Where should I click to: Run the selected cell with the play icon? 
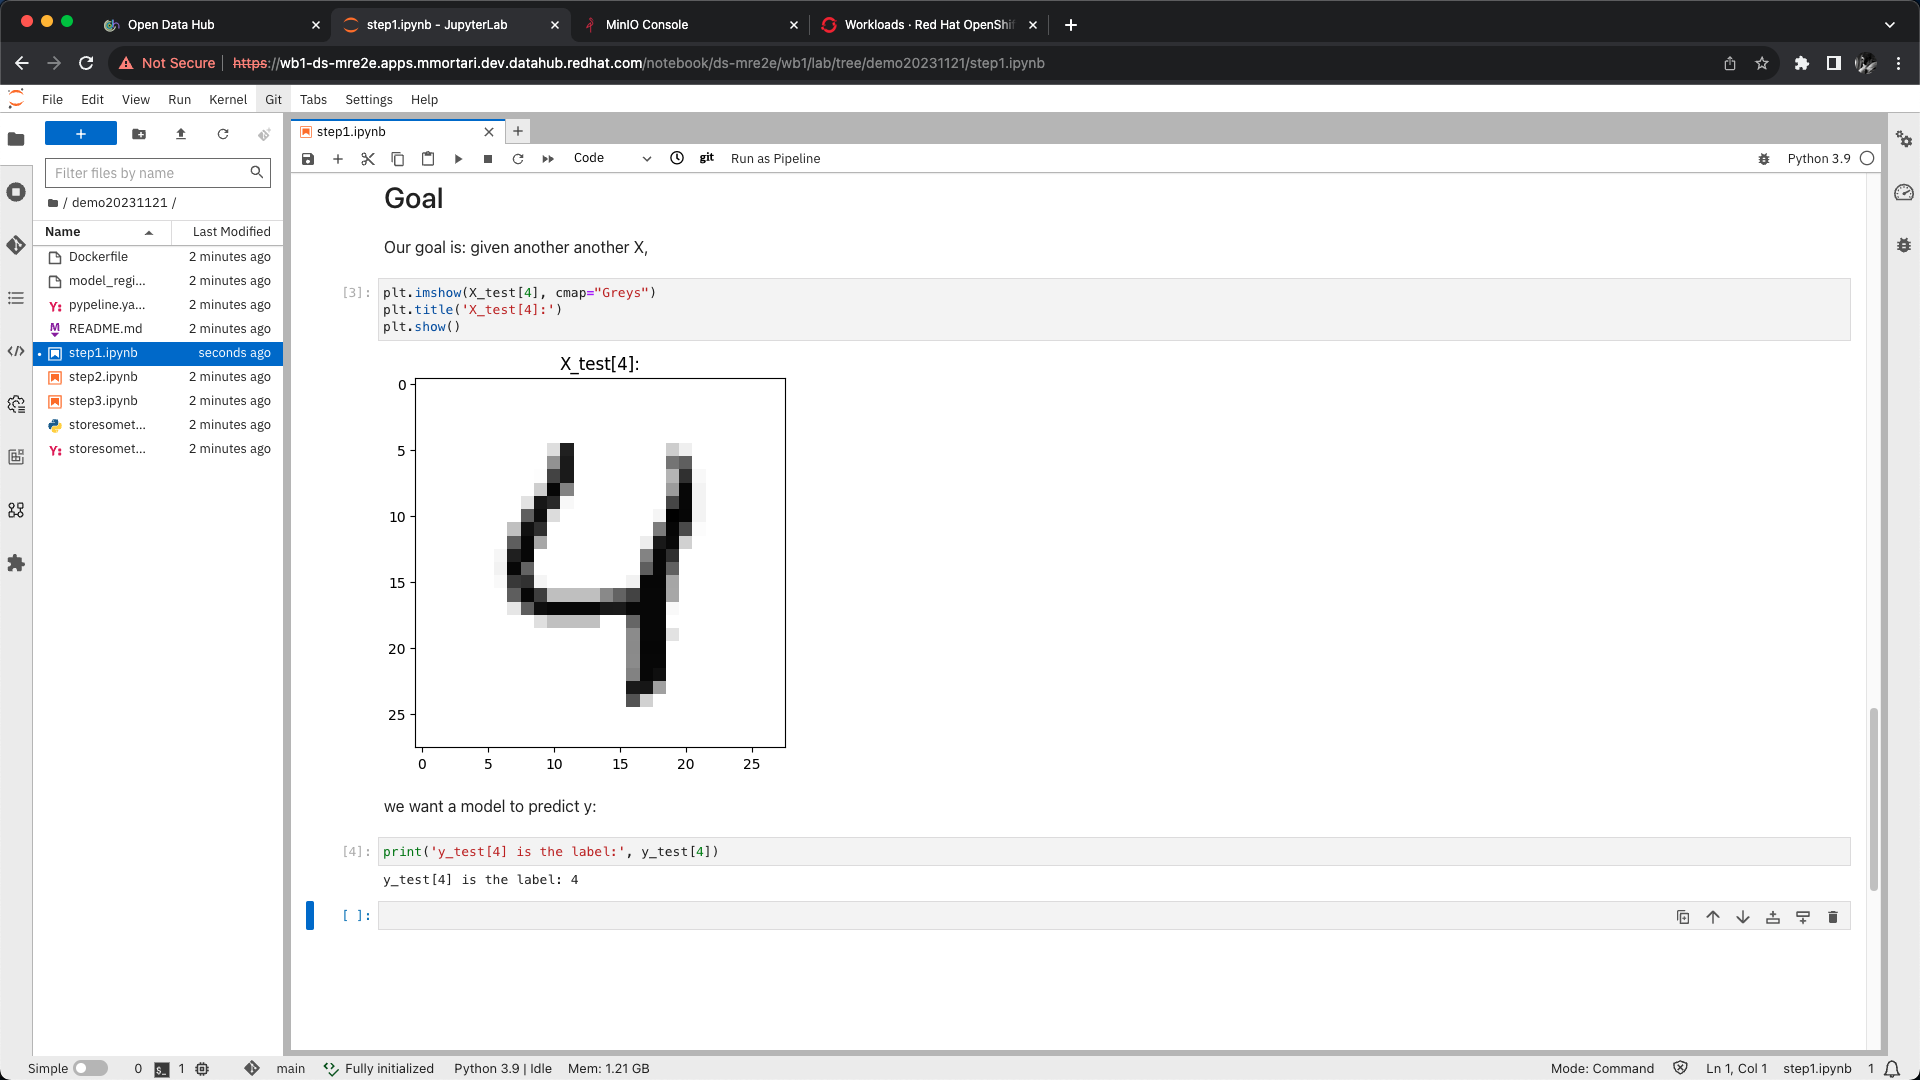point(458,159)
